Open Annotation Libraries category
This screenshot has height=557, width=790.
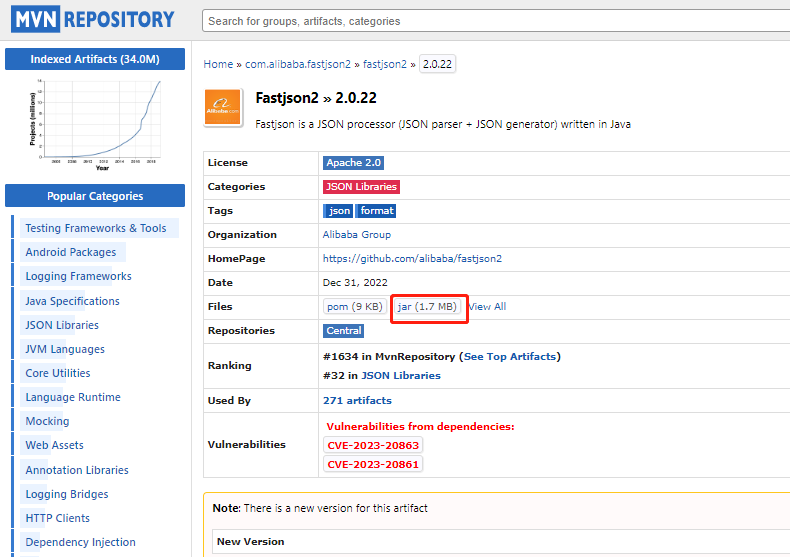77,470
